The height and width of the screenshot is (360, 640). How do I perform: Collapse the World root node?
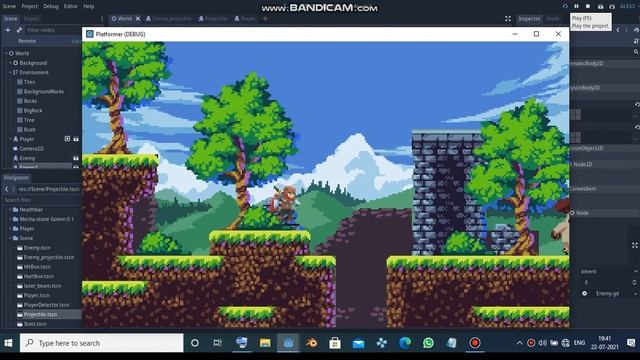click(x=6, y=53)
